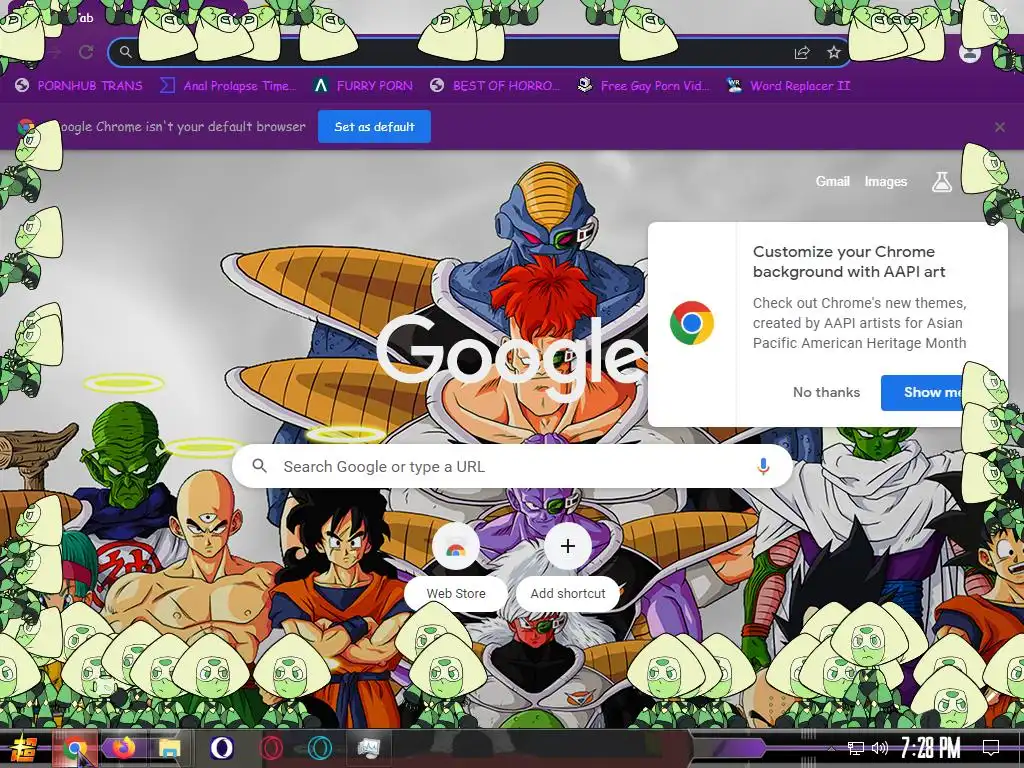Open the FURRY PORN bookmark

click(x=363, y=86)
